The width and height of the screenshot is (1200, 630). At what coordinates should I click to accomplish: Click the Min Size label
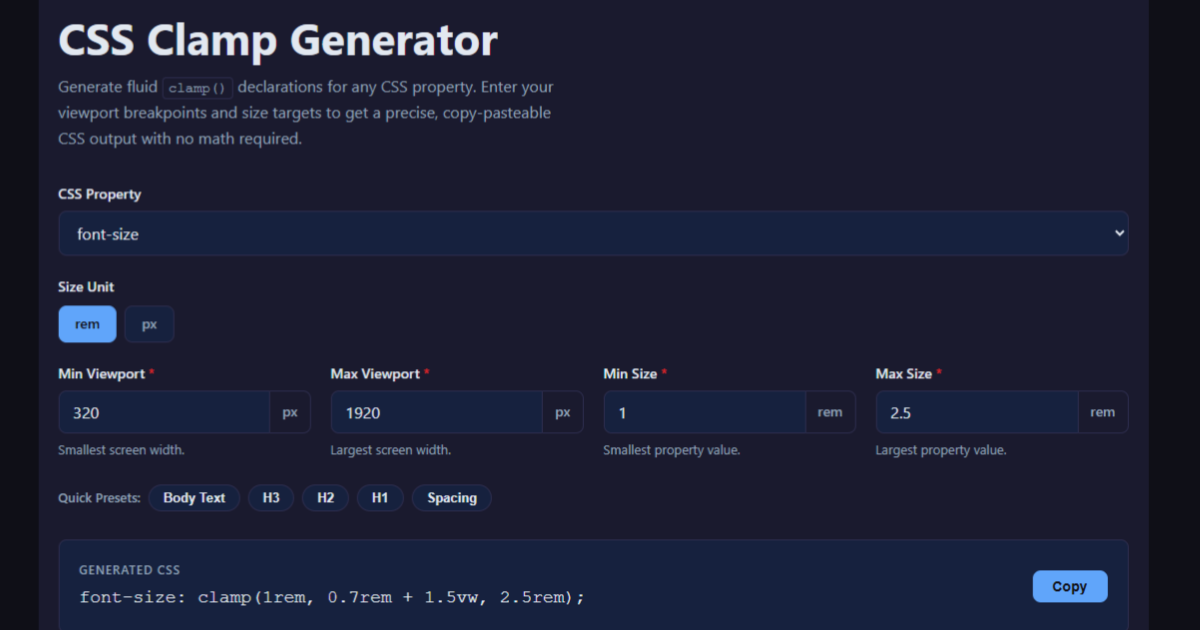[x=630, y=374]
